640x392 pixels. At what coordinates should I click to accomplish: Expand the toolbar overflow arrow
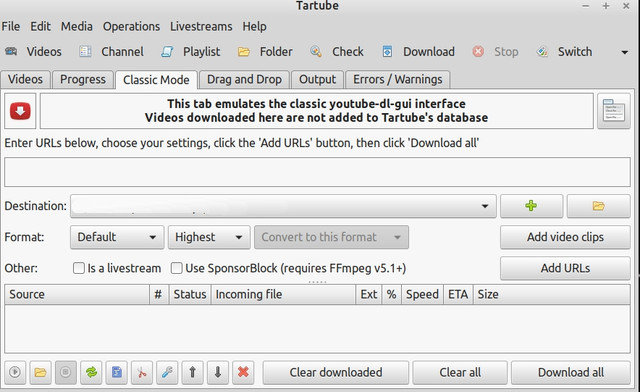coord(624,52)
